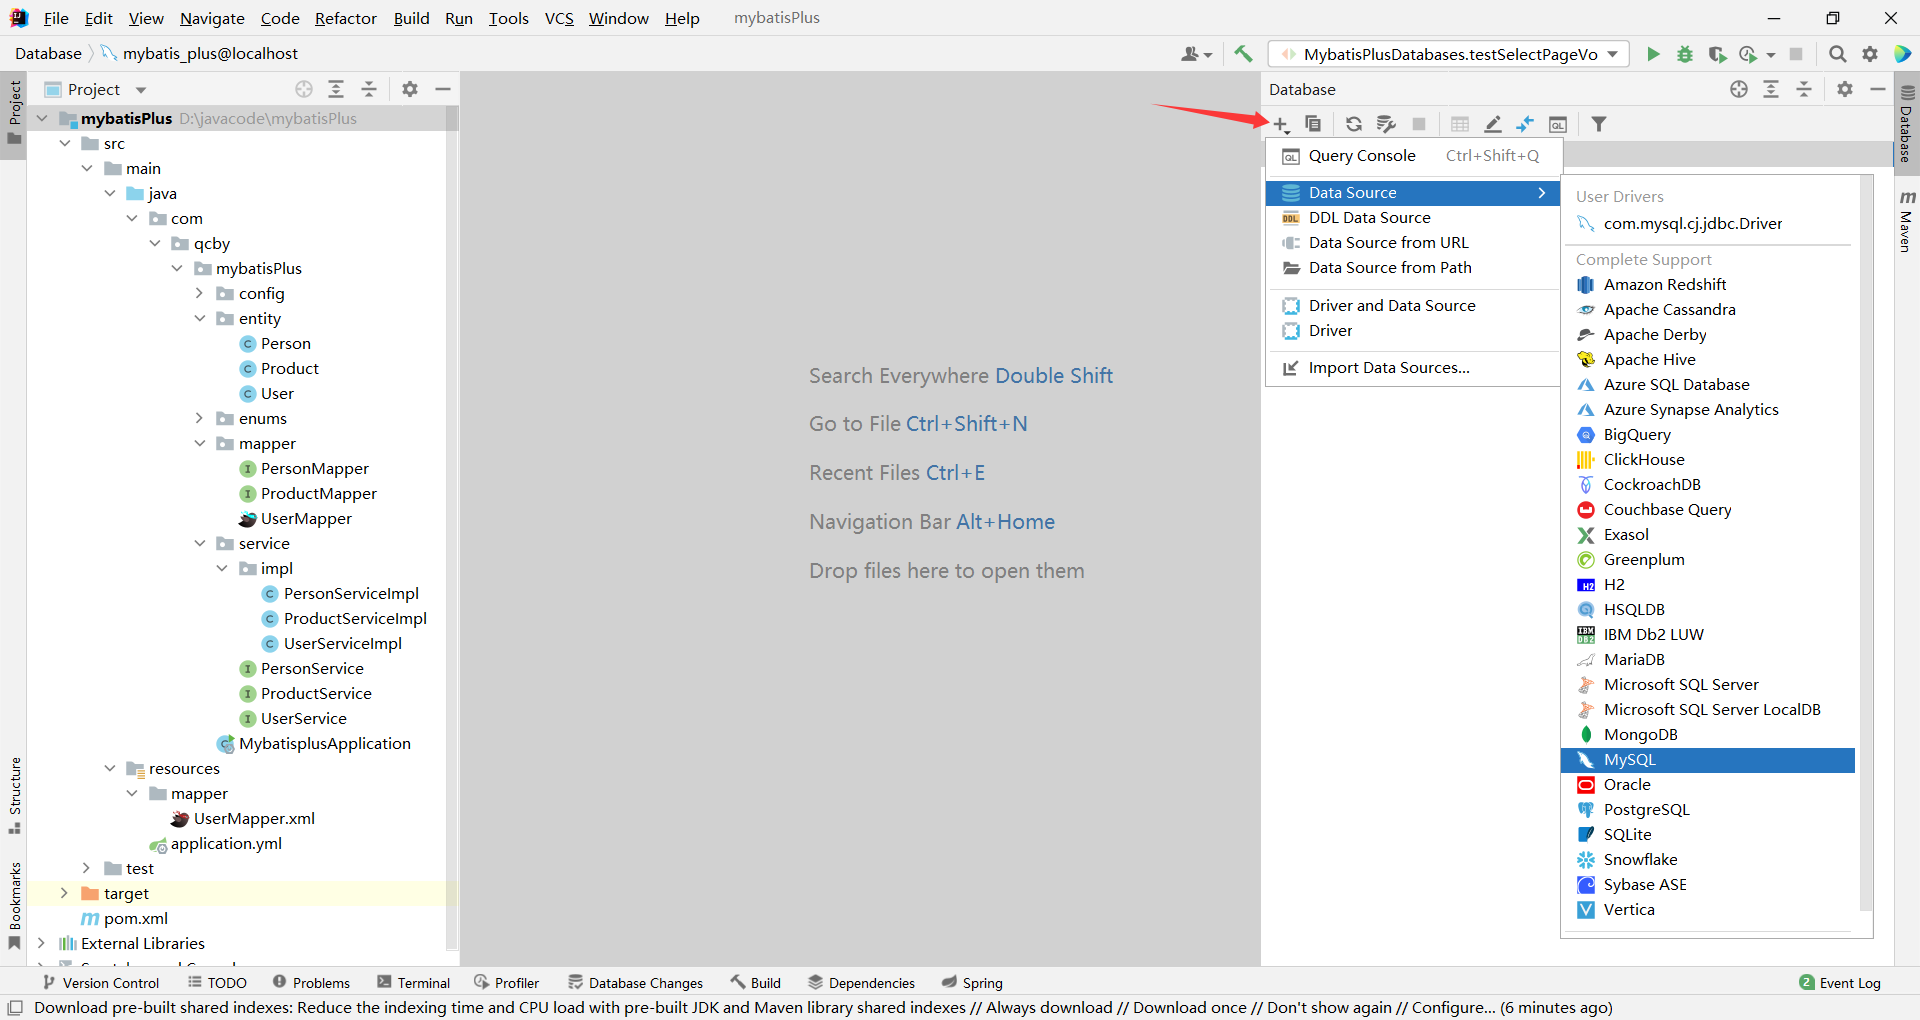Click the Filter funnel icon
The height and width of the screenshot is (1020, 1920).
[1599, 124]
